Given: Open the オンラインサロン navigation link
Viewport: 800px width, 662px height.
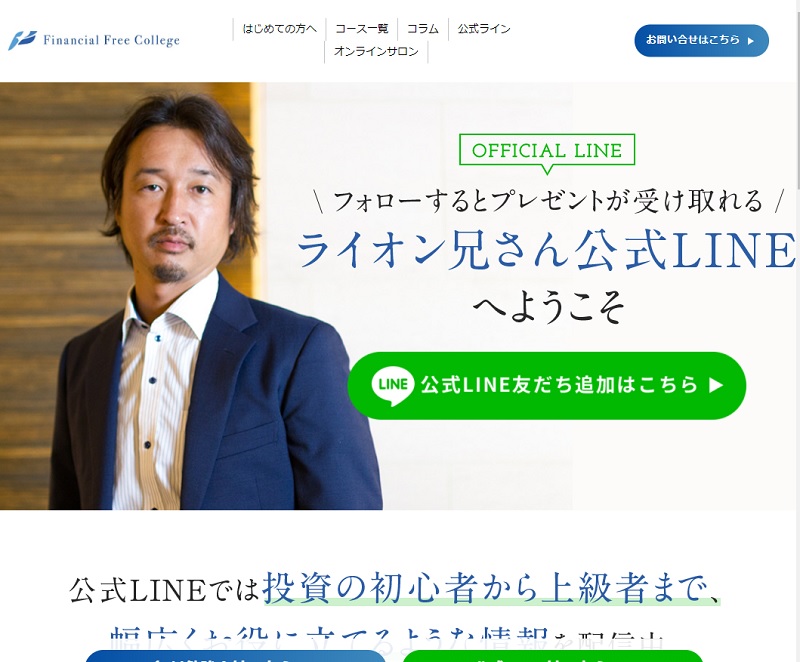Looking at the screenshot, I should pyautogui.click(x=376, y=52).
